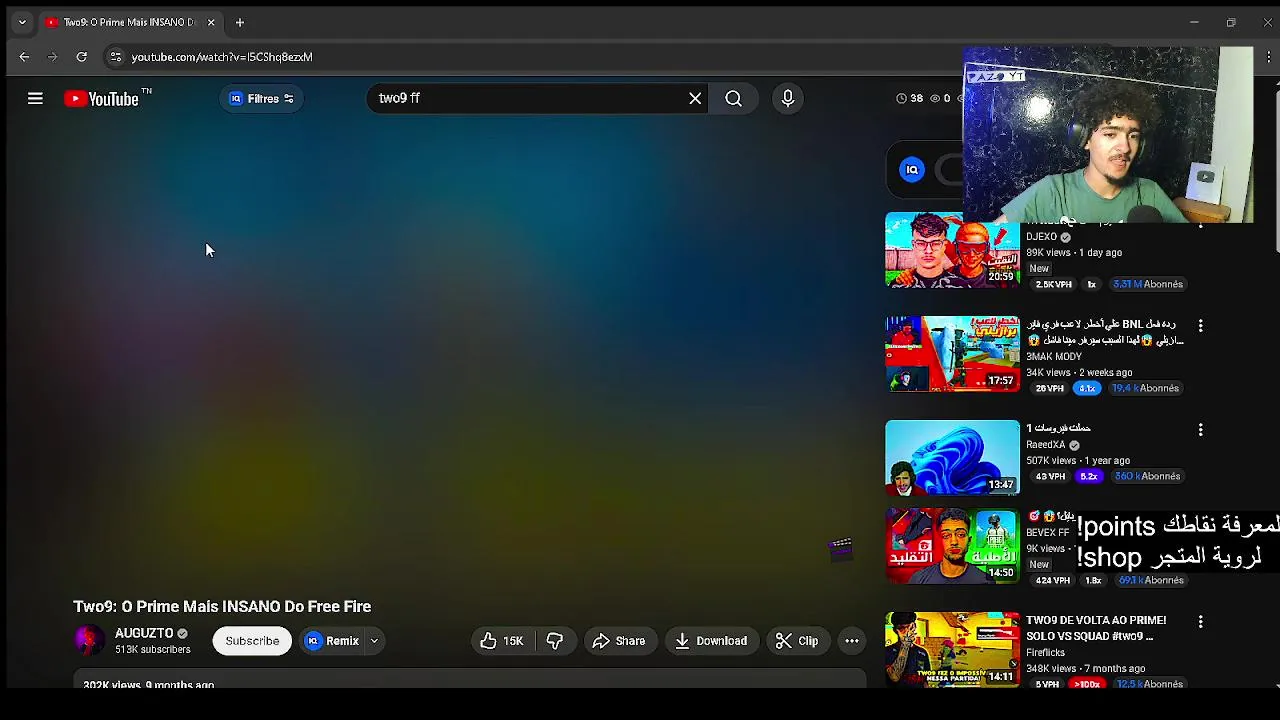
Task: Click the 15K likes count
Action: coord(513,641)
